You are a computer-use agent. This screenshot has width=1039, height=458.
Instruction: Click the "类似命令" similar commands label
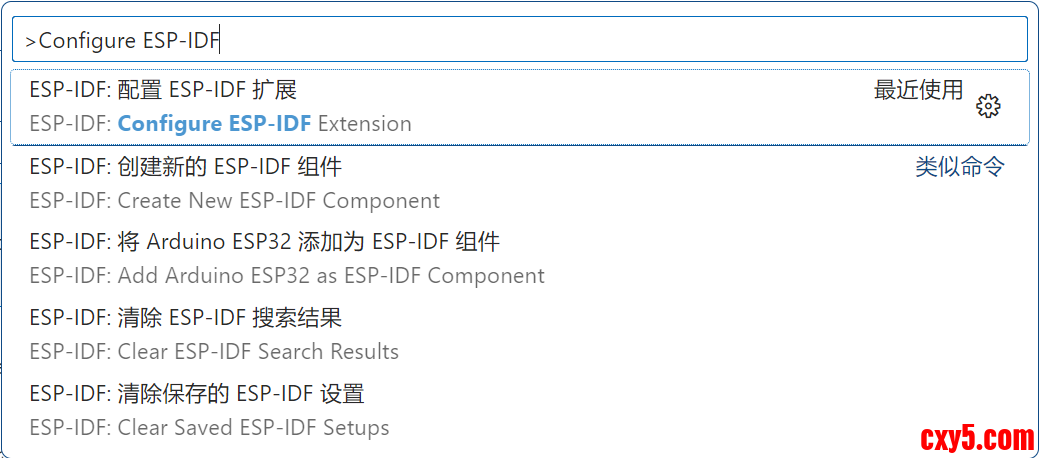(x=959, y=167)
